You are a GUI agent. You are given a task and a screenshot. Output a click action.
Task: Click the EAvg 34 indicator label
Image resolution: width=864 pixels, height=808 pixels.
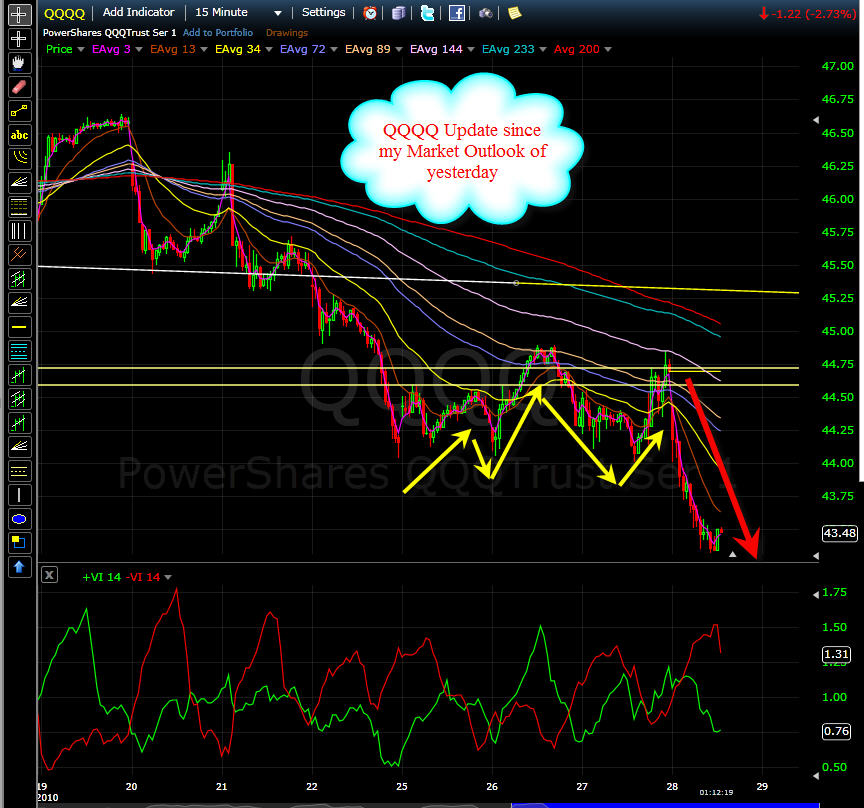(x=237, y=49)
